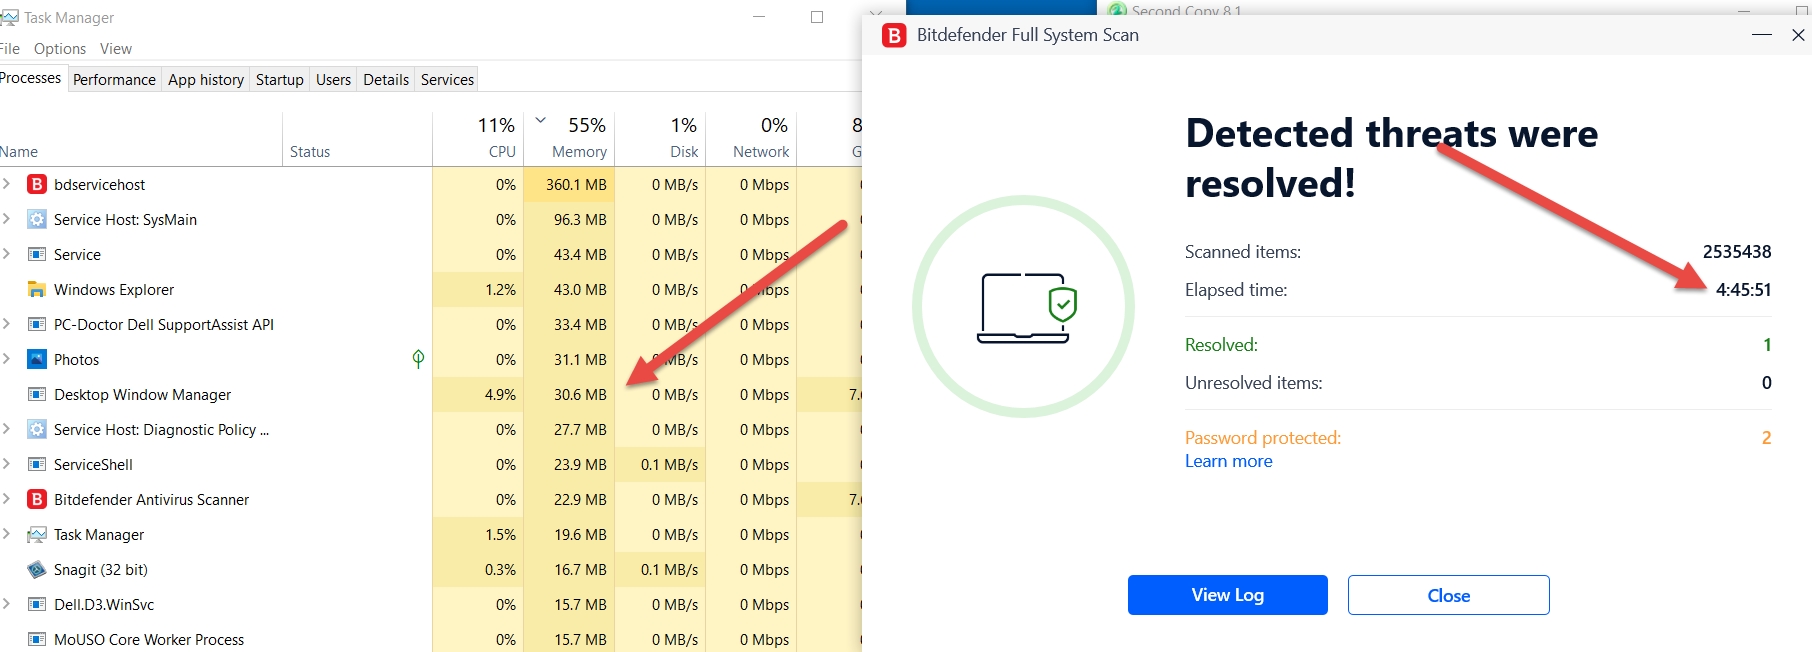
Task: Expand the bdservicehost process group
Action: [7, 184]
